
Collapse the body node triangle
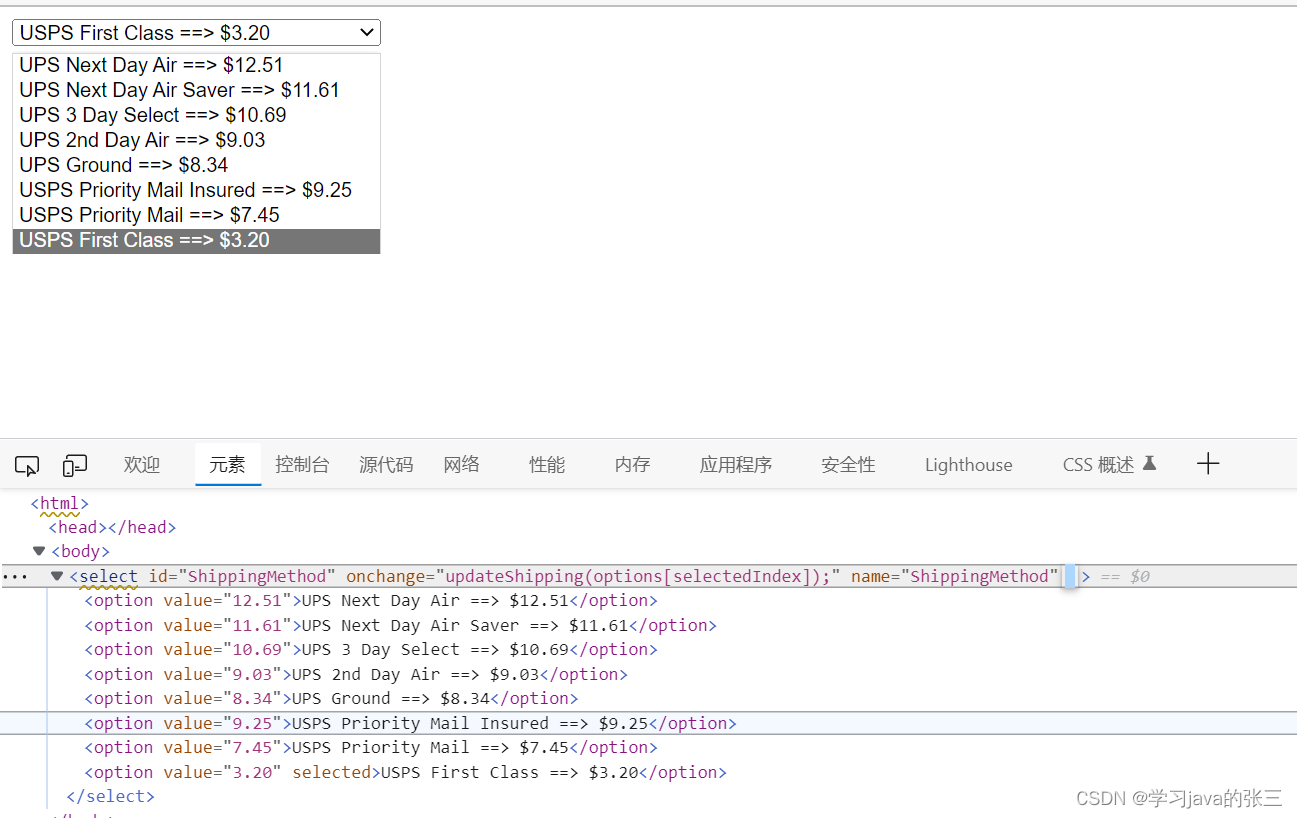(x=39, y=551)
